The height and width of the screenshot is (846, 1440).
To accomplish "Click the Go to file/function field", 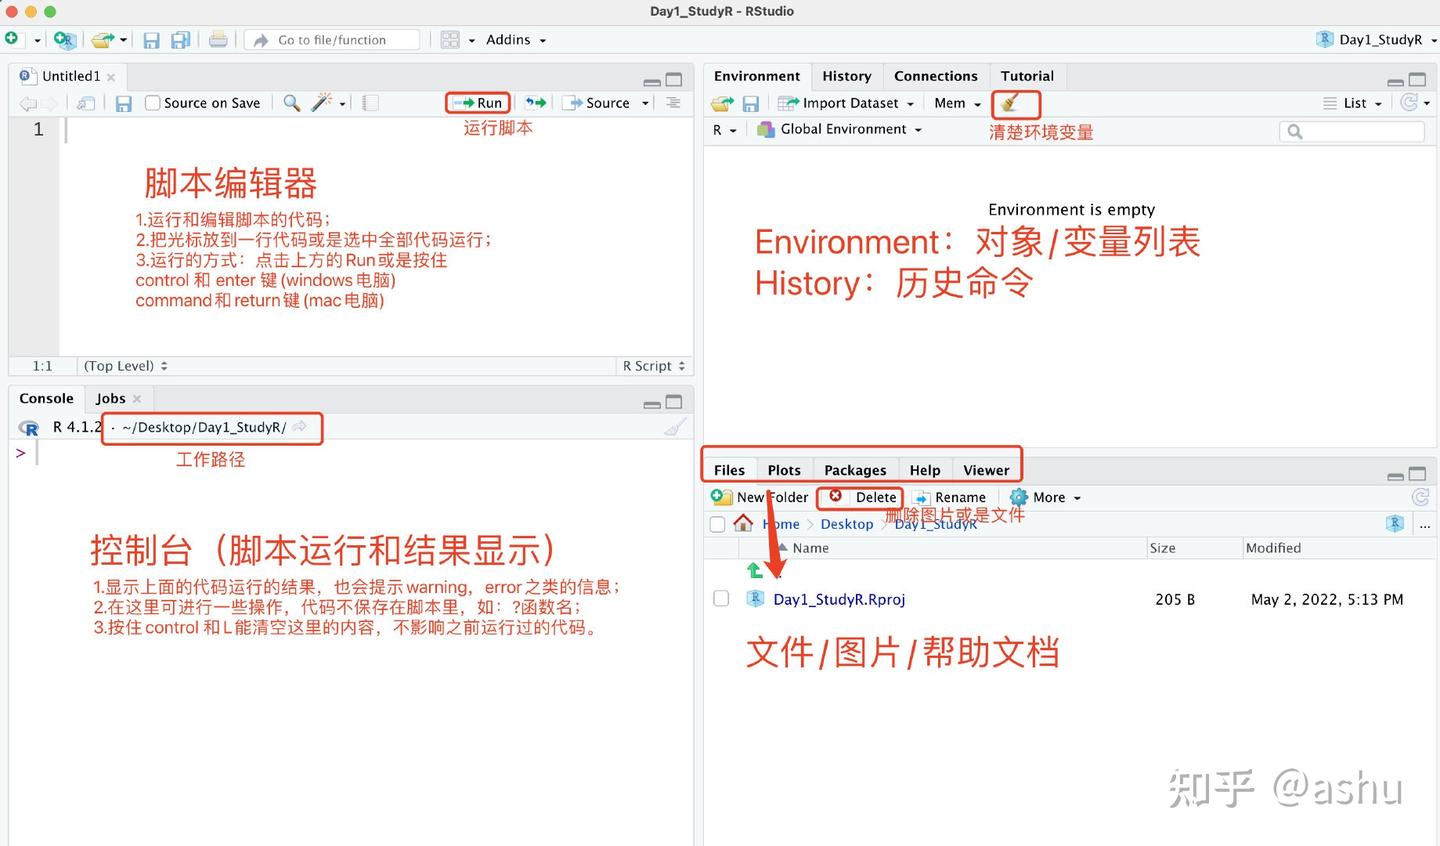I will [334, 40].
